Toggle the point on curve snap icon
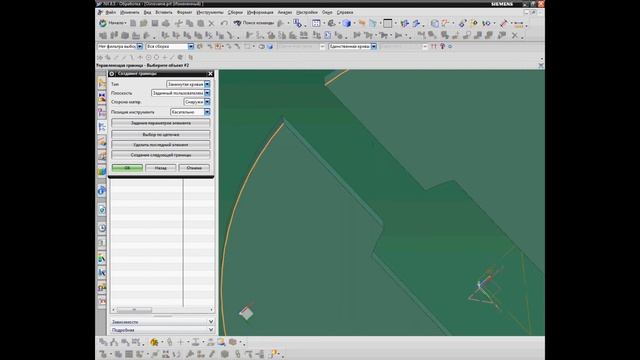640x360 pixels. 172,58
